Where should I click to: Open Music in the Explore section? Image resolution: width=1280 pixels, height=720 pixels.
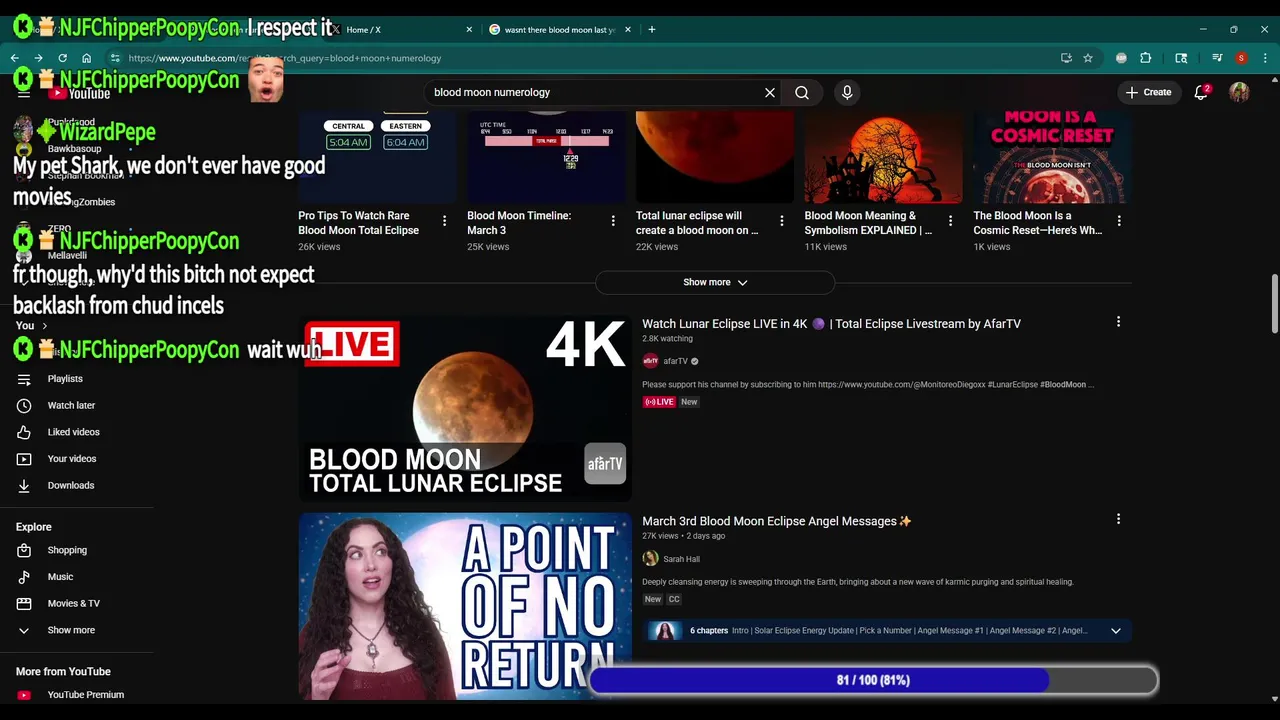[x=60, y=577]
